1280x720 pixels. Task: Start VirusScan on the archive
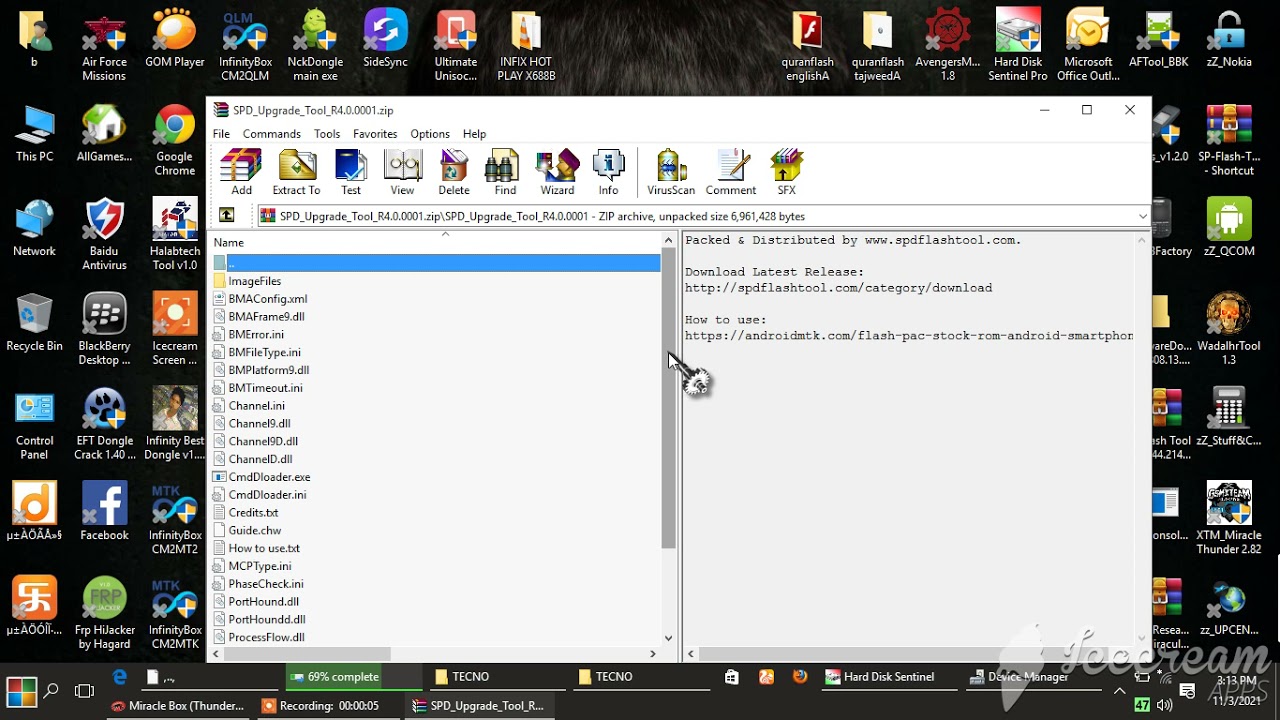(671, 172)
